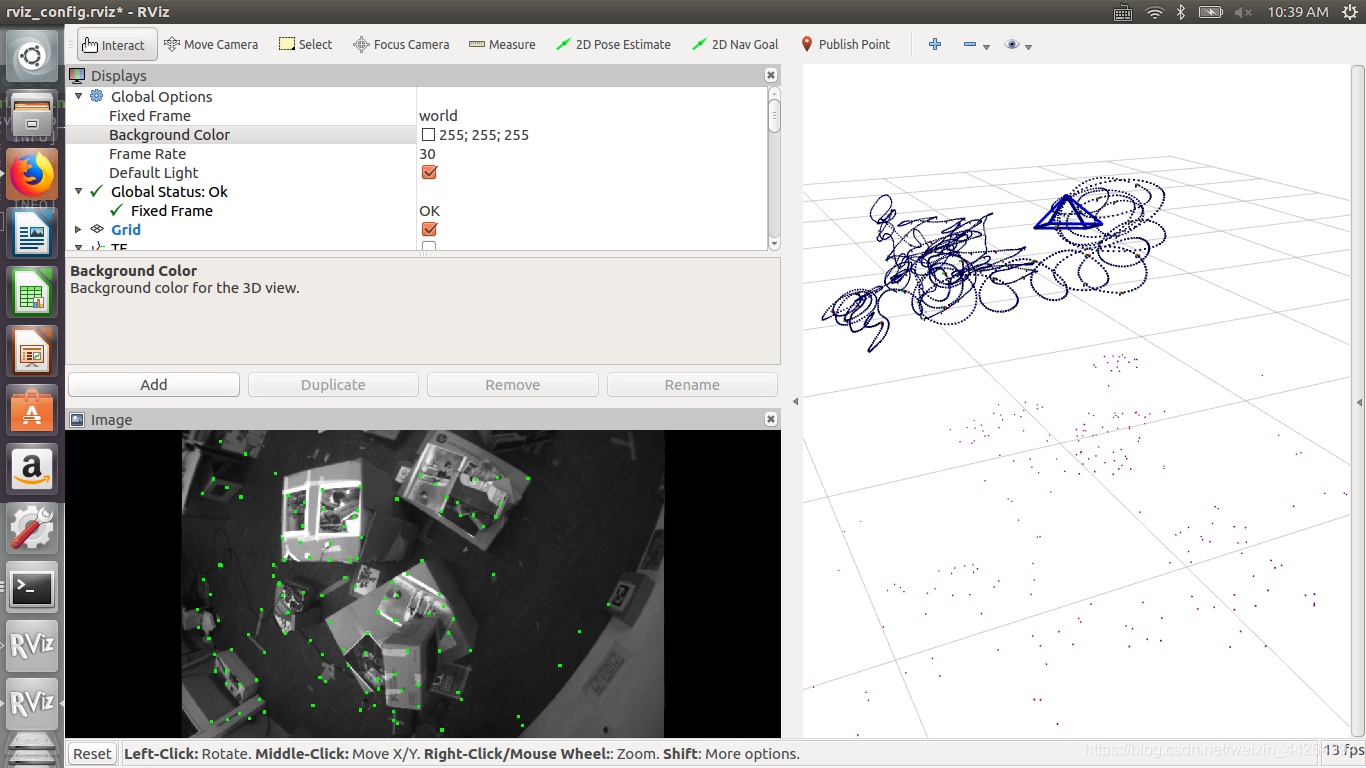Edit the Fixed Frame value 'world'
The height and width of the screenshot is (768, 1366).
[x=591, y=115]
